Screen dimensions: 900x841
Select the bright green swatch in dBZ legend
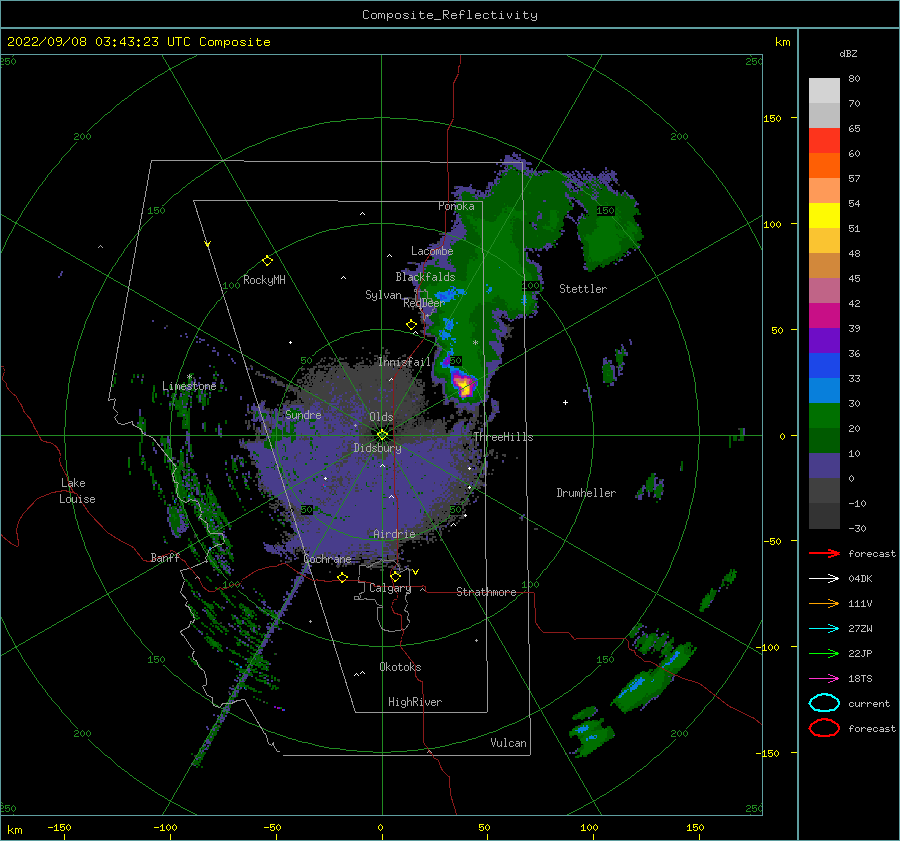(x=824, y=416)
